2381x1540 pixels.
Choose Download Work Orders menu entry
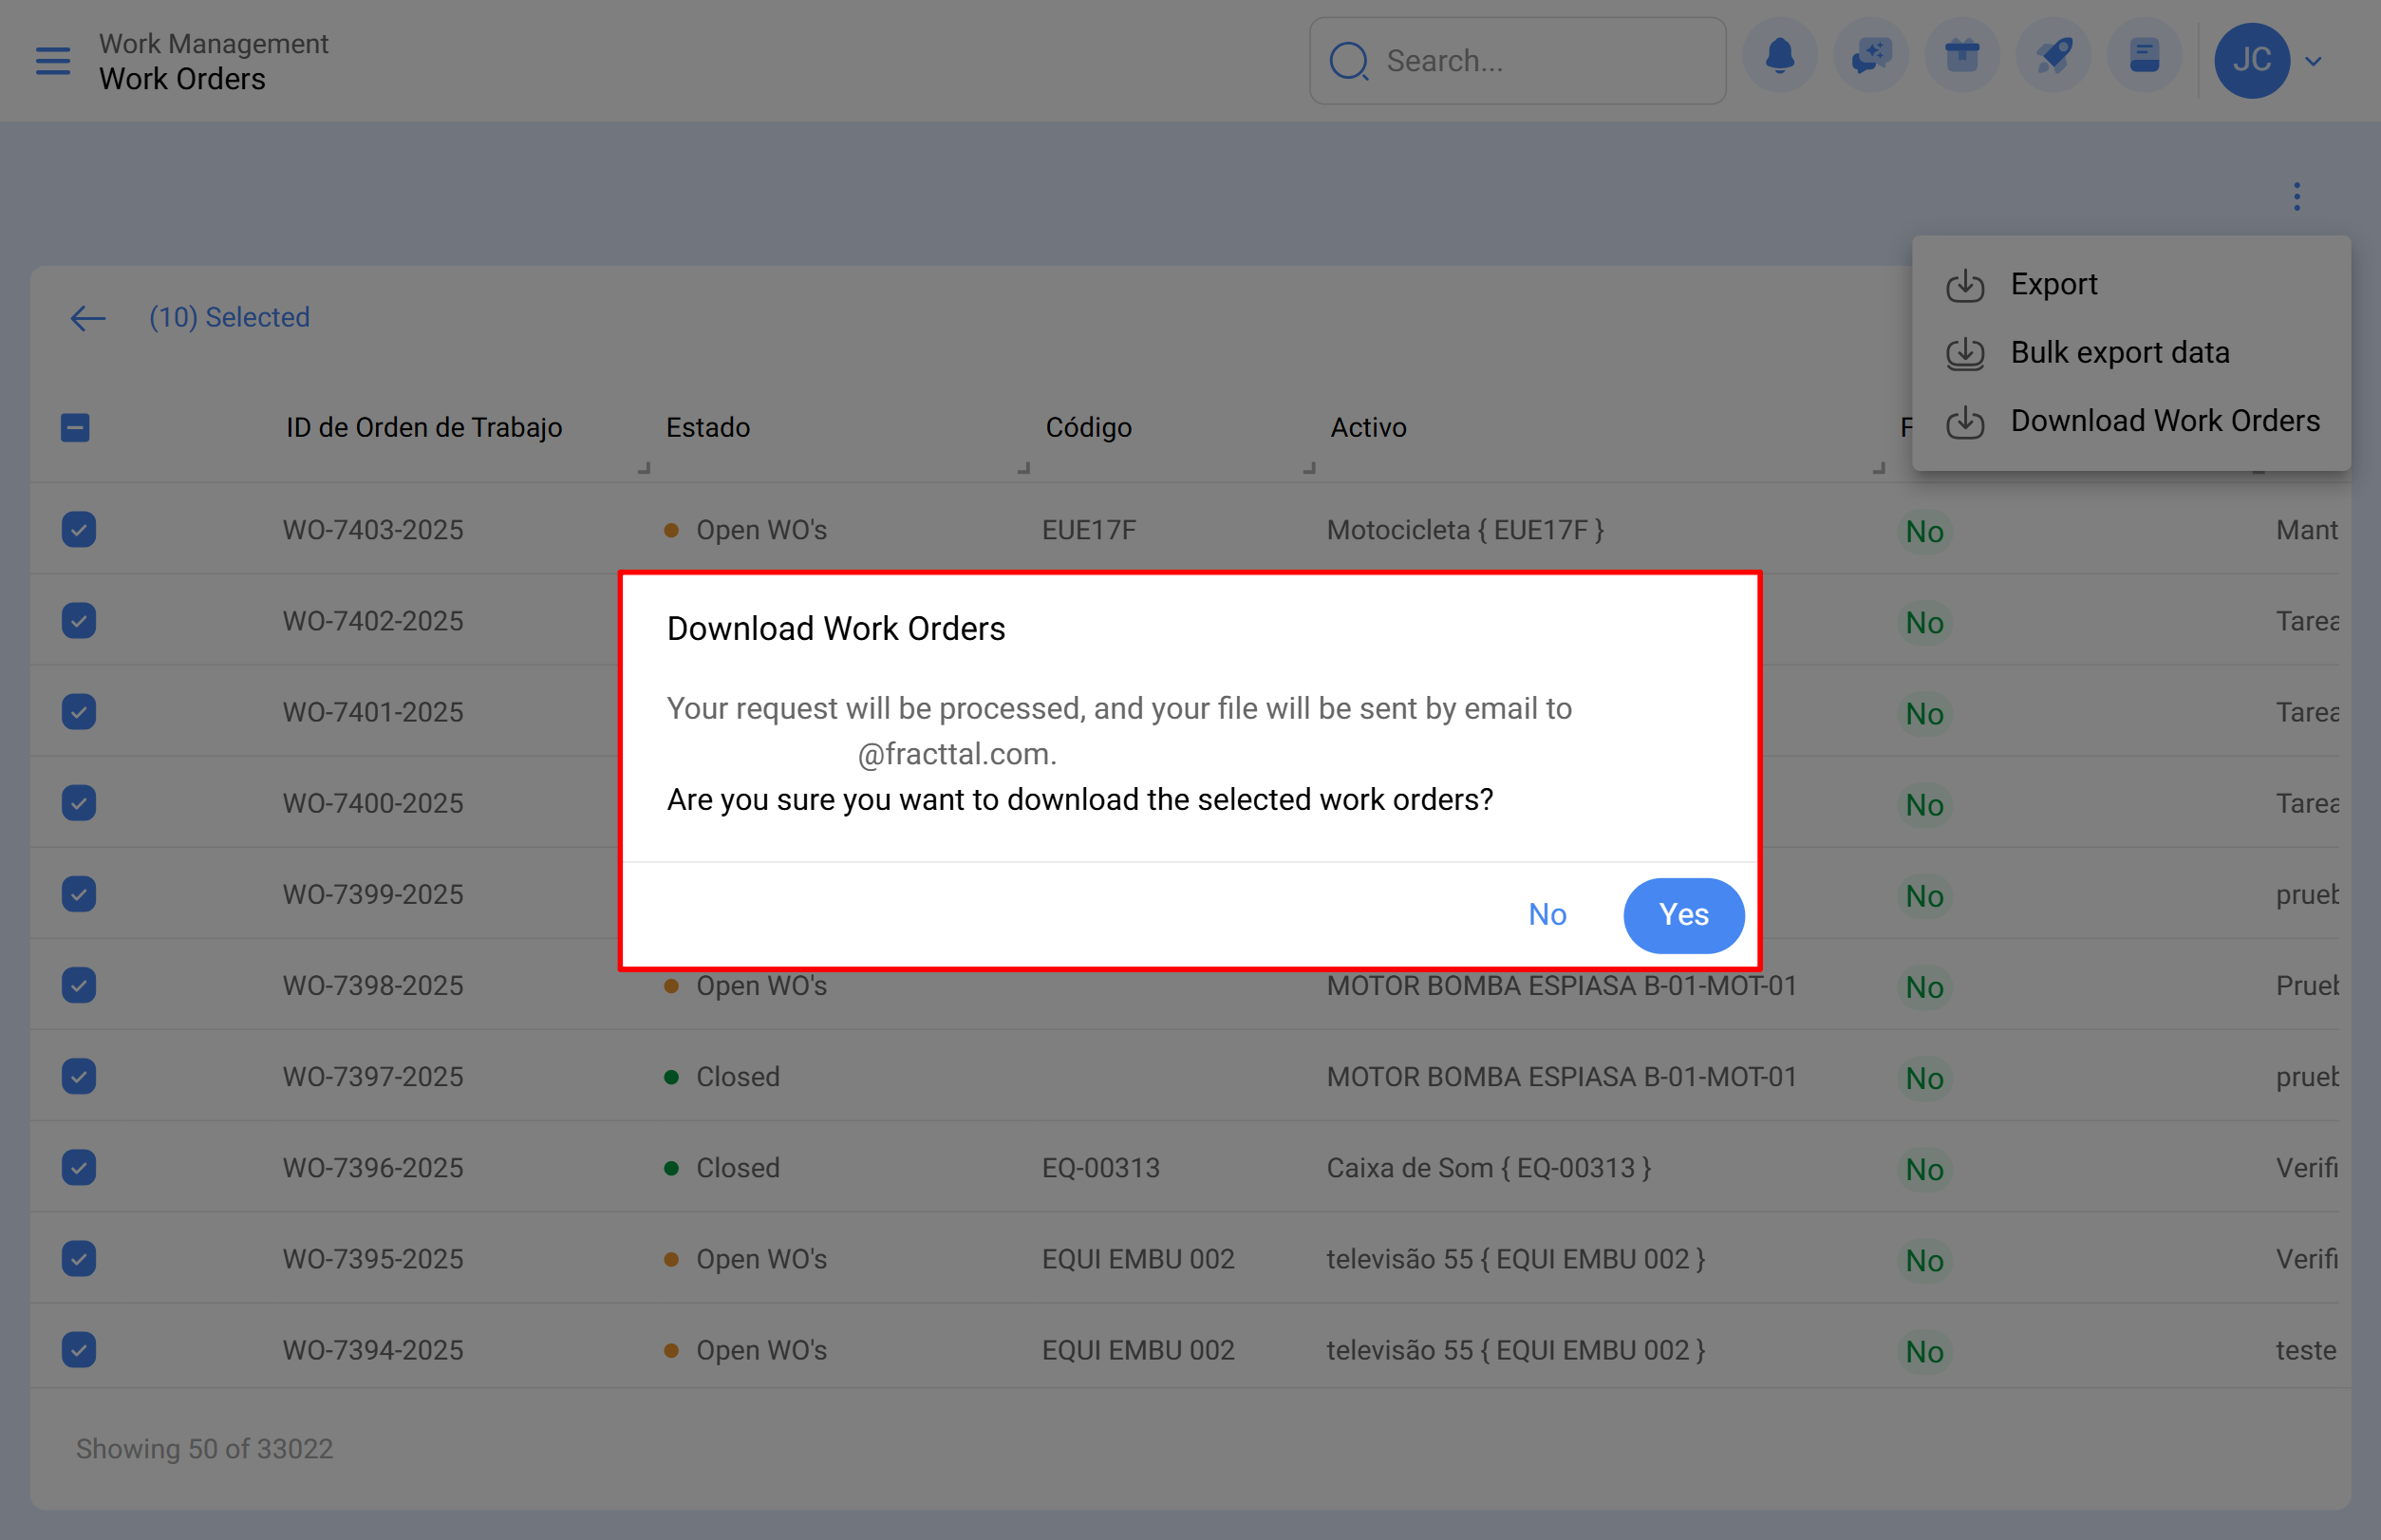click(2131, 421)
